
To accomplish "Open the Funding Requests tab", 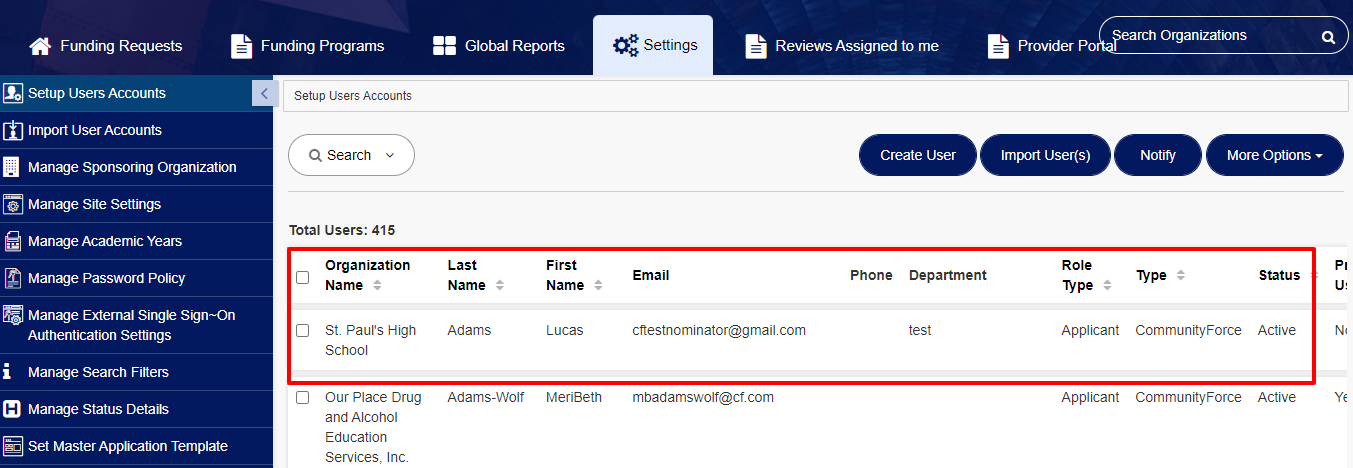I will click(x=105, y=46).
